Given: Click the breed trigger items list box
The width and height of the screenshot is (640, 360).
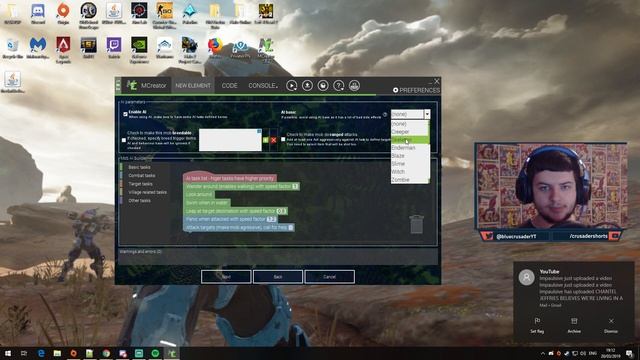Looking at the screenshot, I should pos(230,140).
